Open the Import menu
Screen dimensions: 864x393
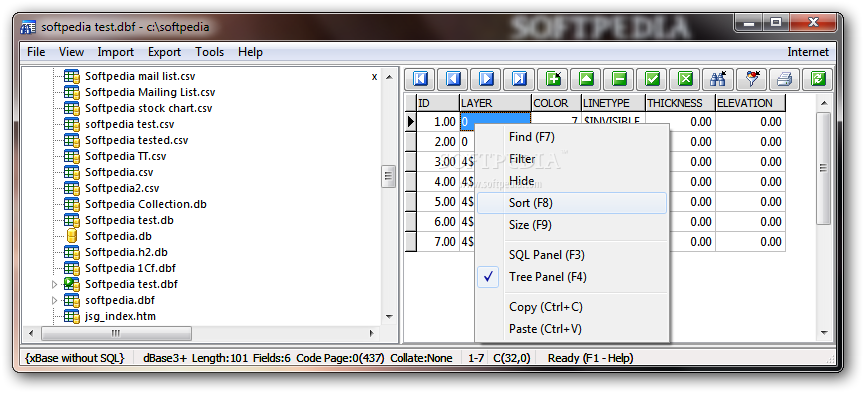click(x=116, y=52)
